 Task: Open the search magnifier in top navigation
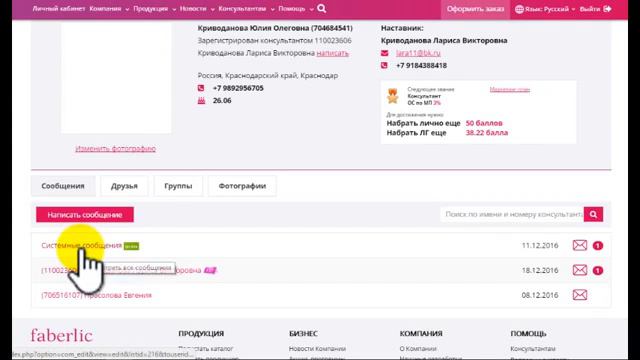[322, 8]
